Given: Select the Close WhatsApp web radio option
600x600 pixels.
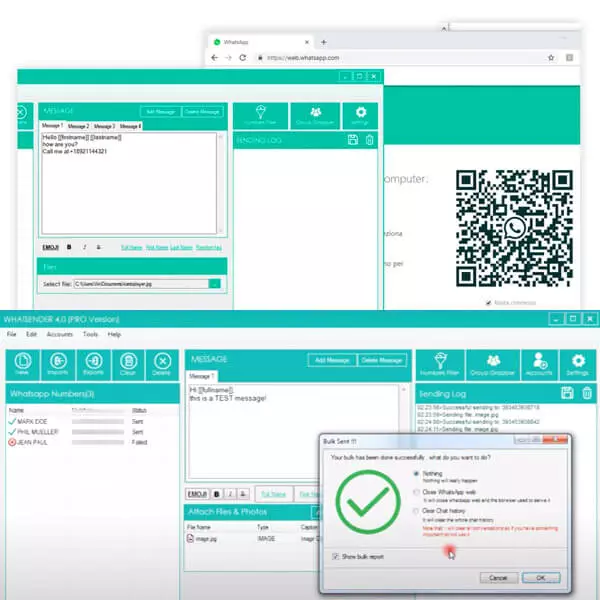Looking at the screenshot, I should (416, 492).
